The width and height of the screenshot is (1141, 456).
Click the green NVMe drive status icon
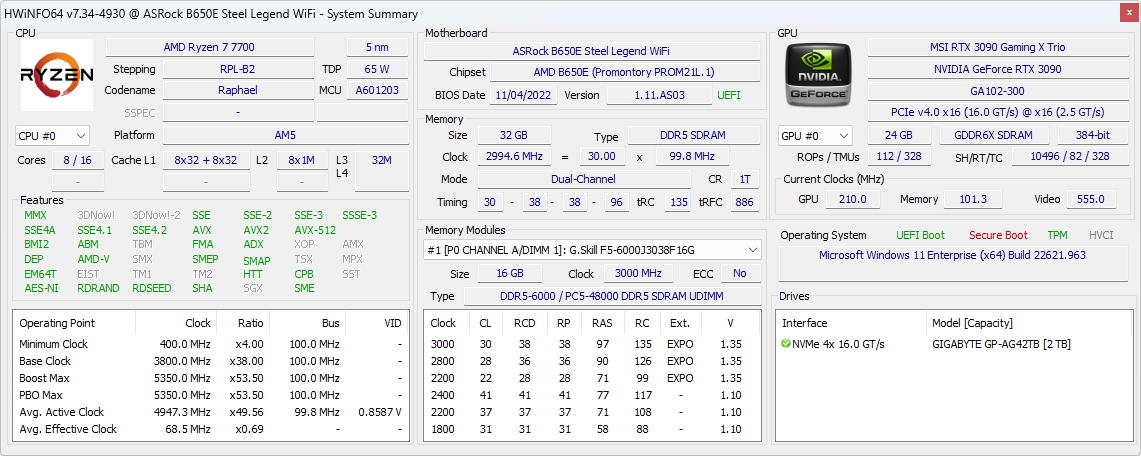[787, 344]
